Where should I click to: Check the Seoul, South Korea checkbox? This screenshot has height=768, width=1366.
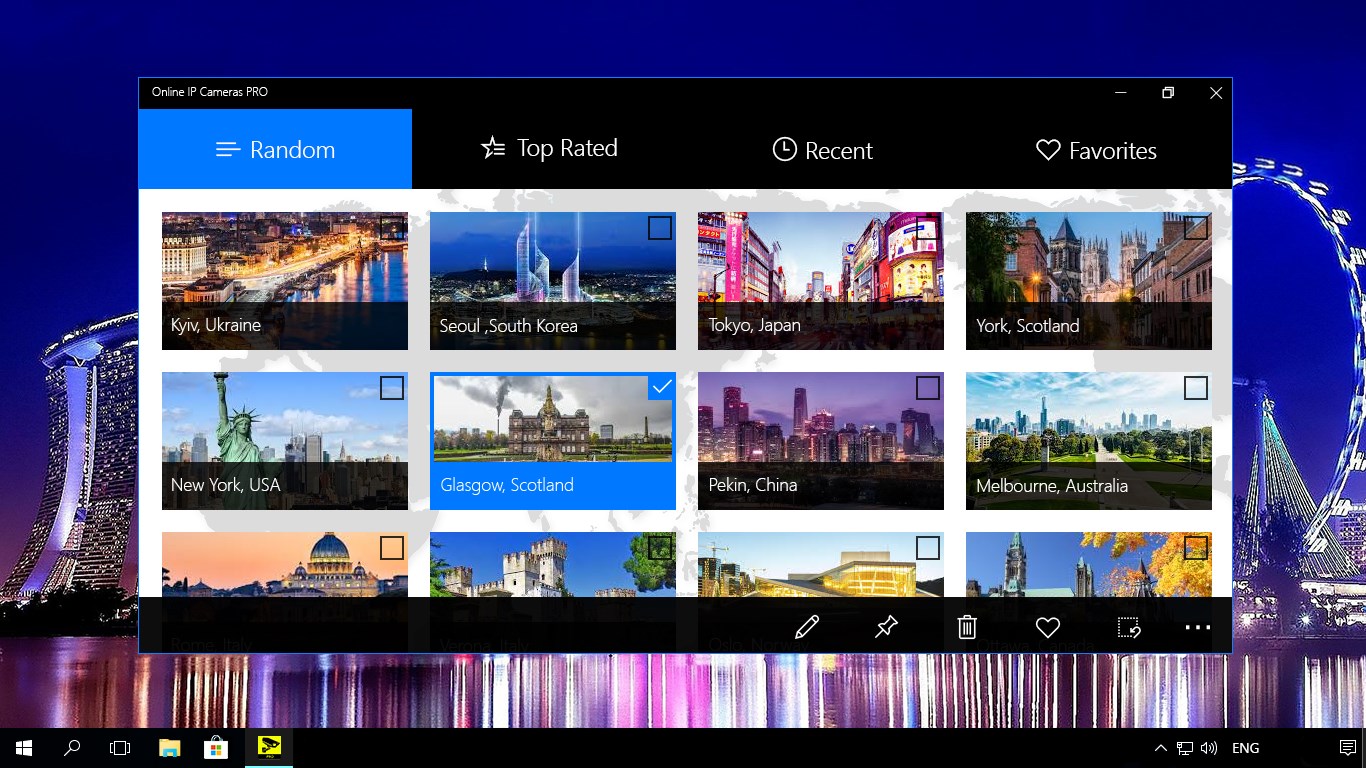[x=660, y=228]
